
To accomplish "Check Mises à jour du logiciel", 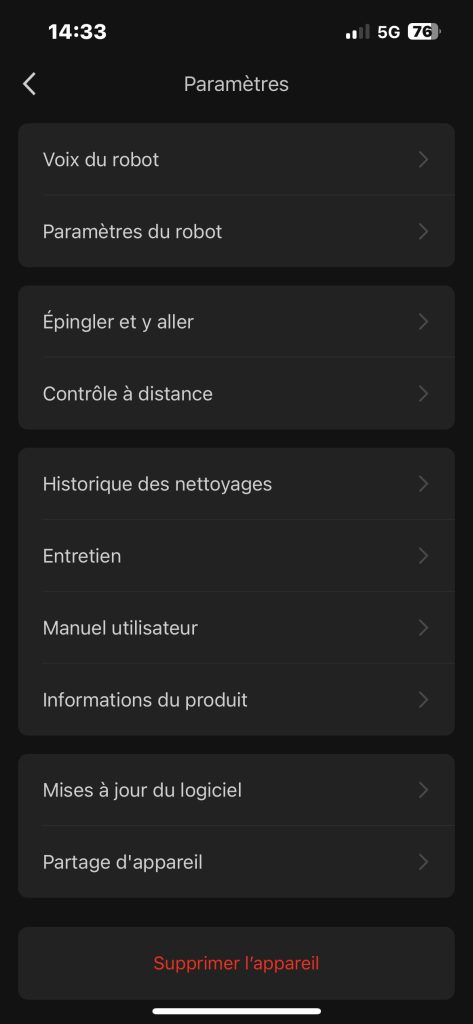I will click(x=236, y=790).
